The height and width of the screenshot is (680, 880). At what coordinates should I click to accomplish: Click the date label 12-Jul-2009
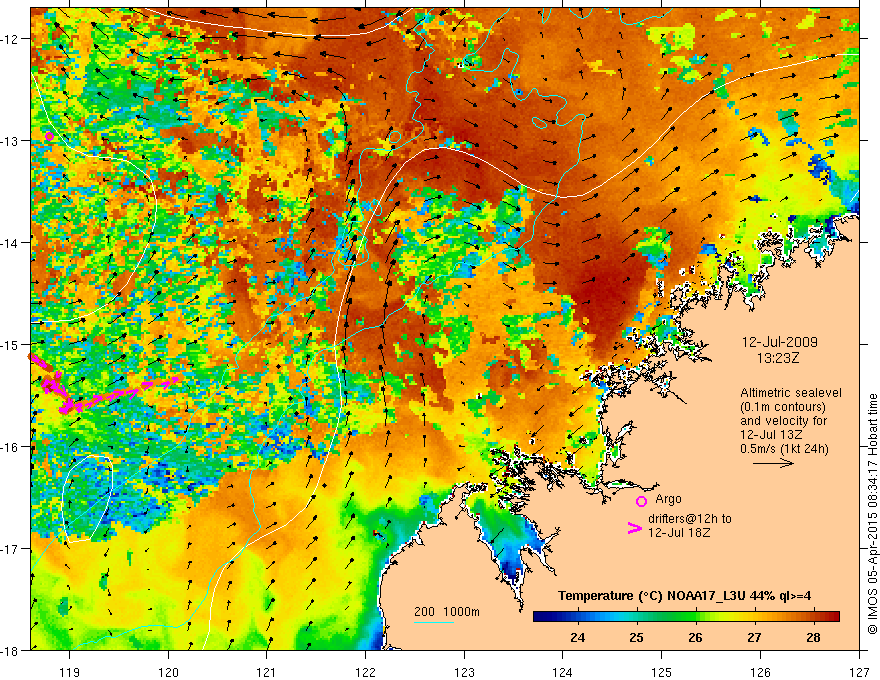[x=780, y=342]
